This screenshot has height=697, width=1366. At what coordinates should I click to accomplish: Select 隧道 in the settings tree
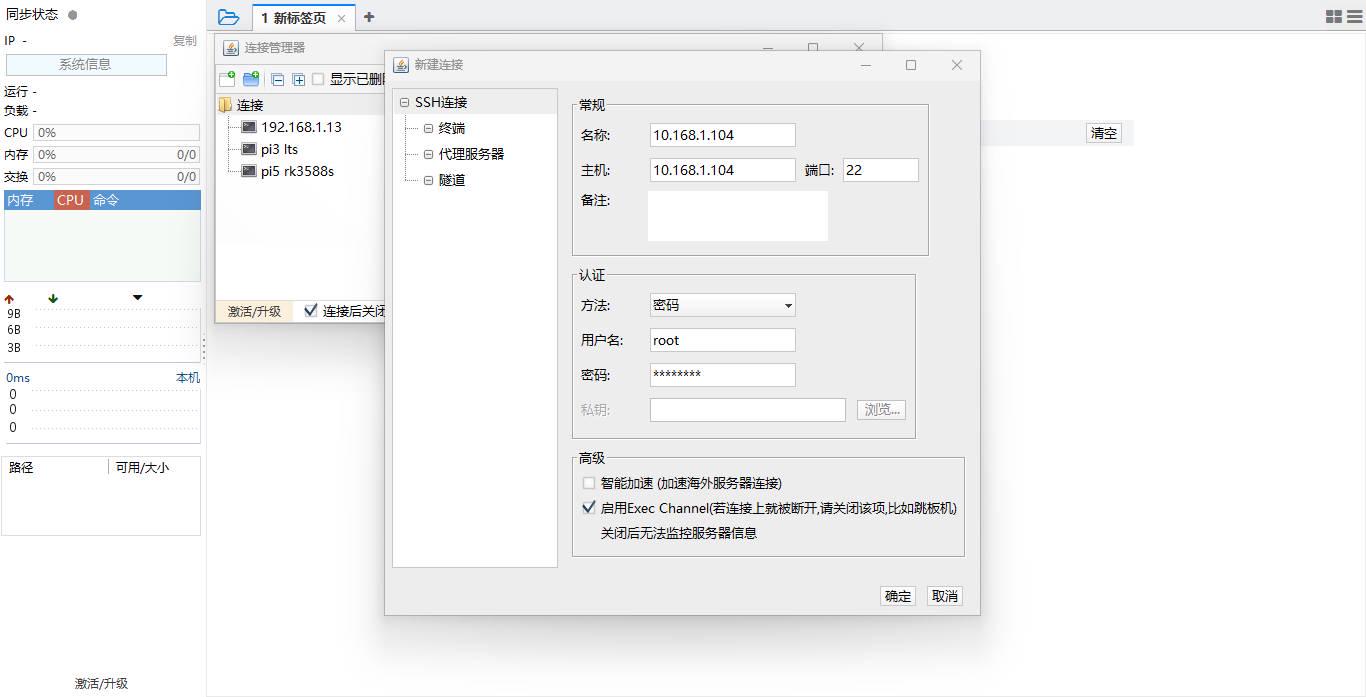coord(452,180)
